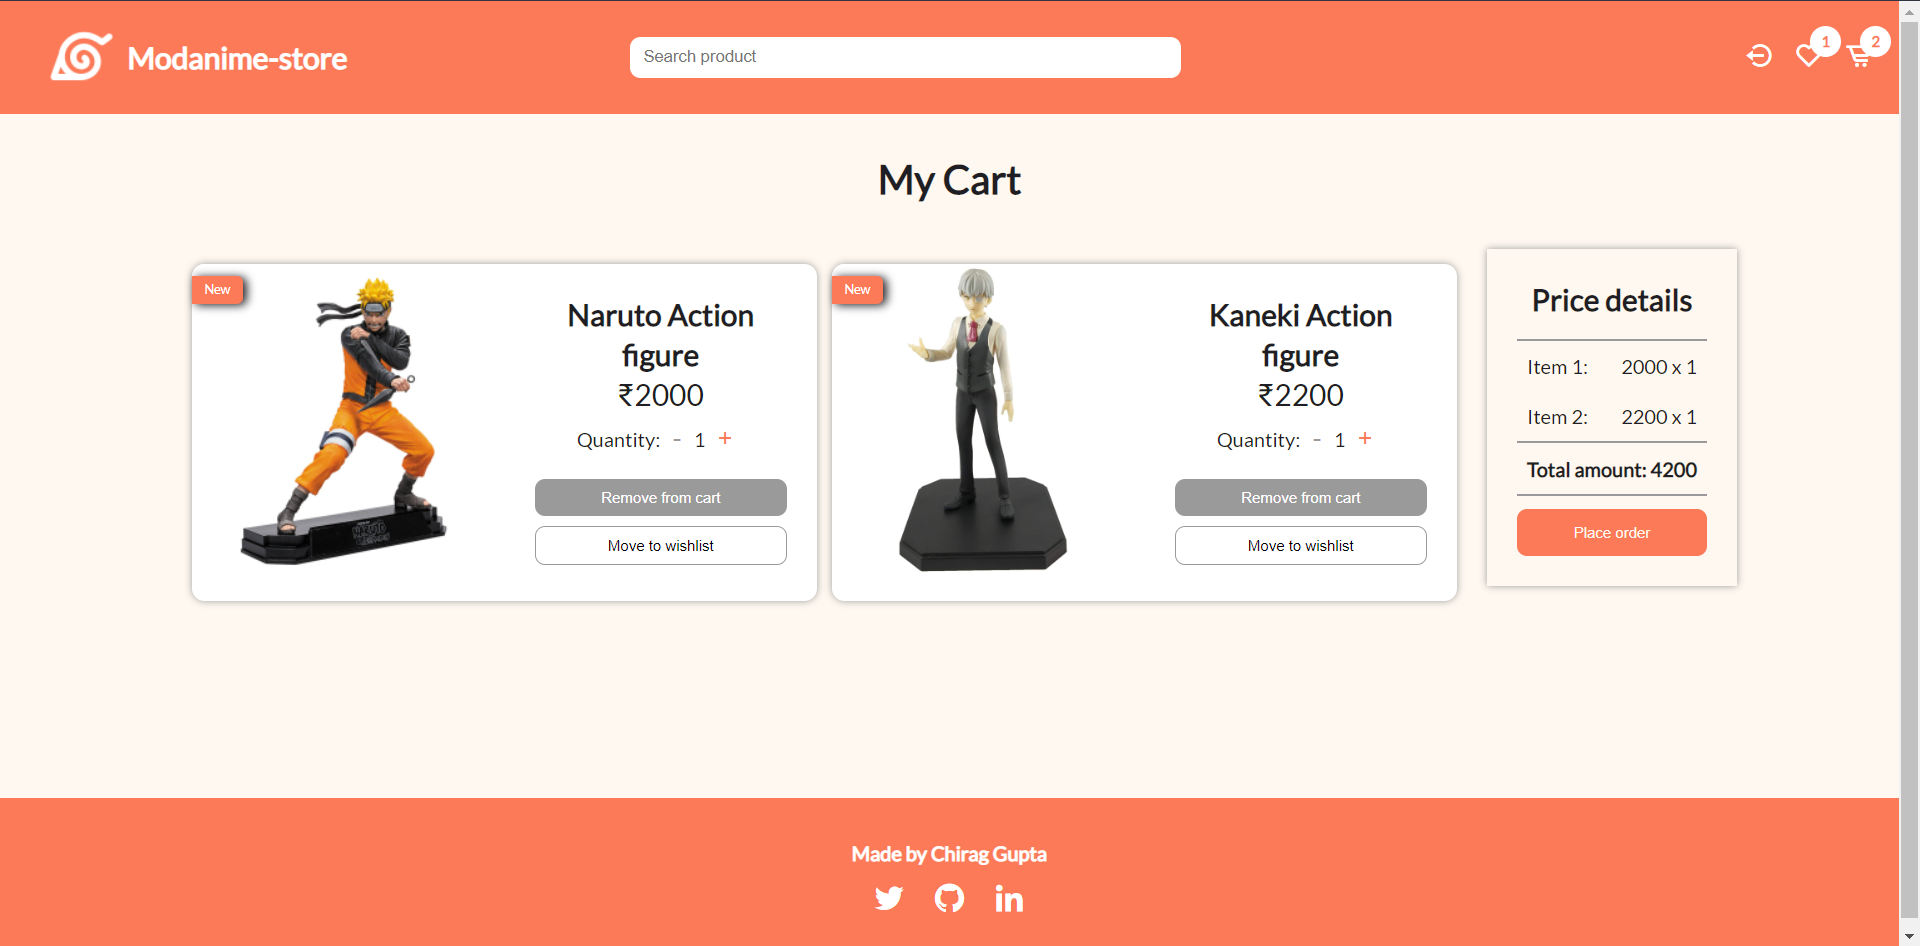Increase Naruto figure quantity with plus

[725, 439]
